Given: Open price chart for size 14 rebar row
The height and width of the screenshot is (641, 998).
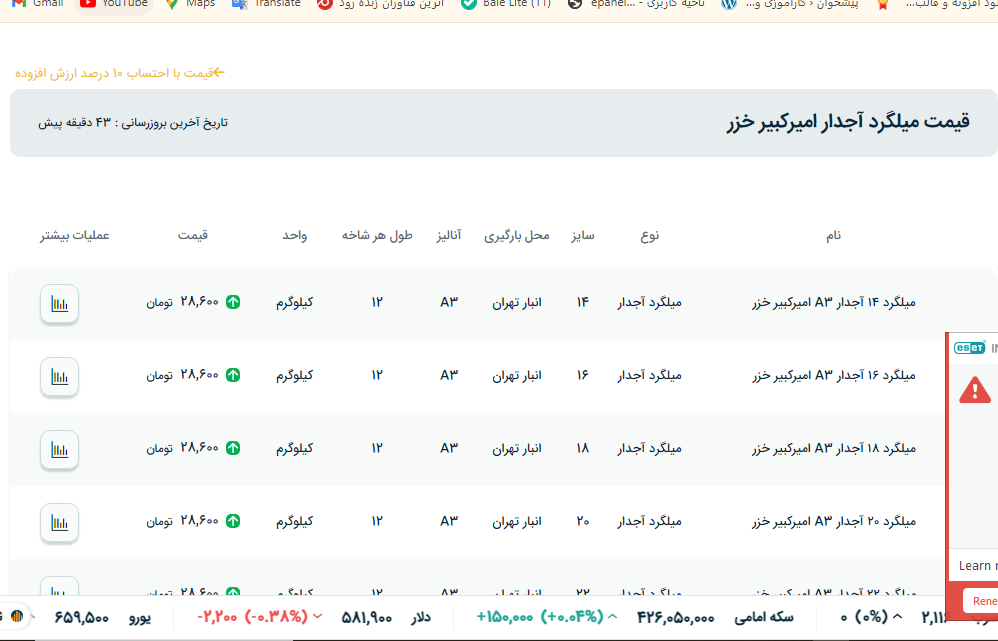Looking at the screenshot, I should [60, 303].
